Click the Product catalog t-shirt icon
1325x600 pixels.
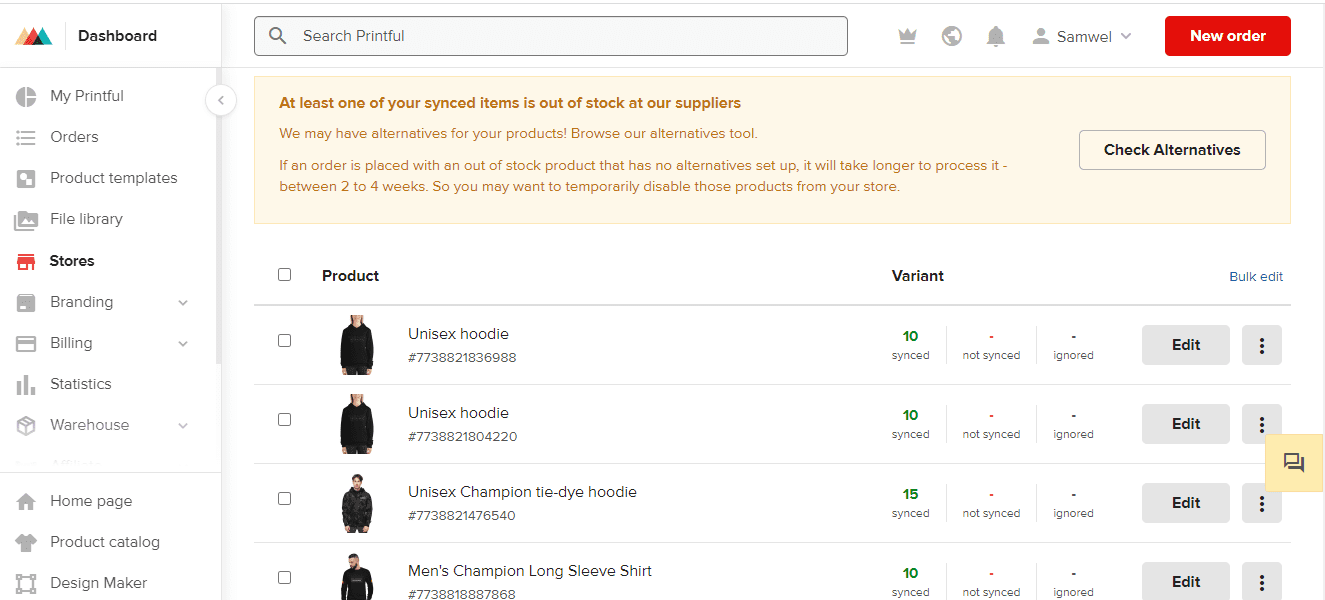click(26, 542)
